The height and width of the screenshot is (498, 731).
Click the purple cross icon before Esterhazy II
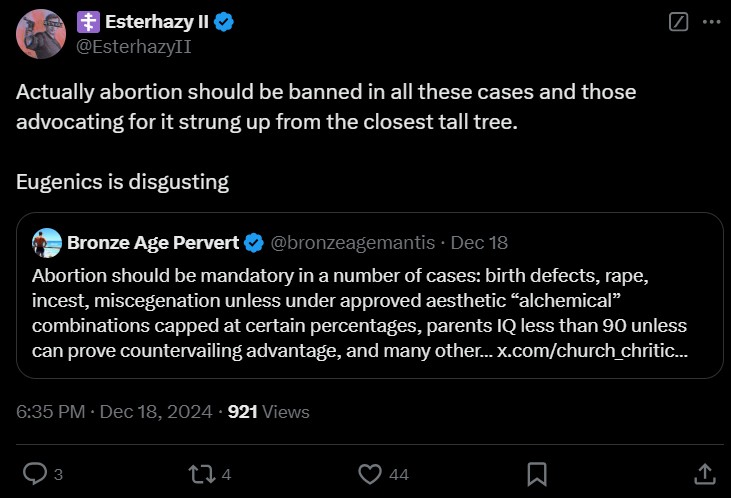[x=88, y=23]
